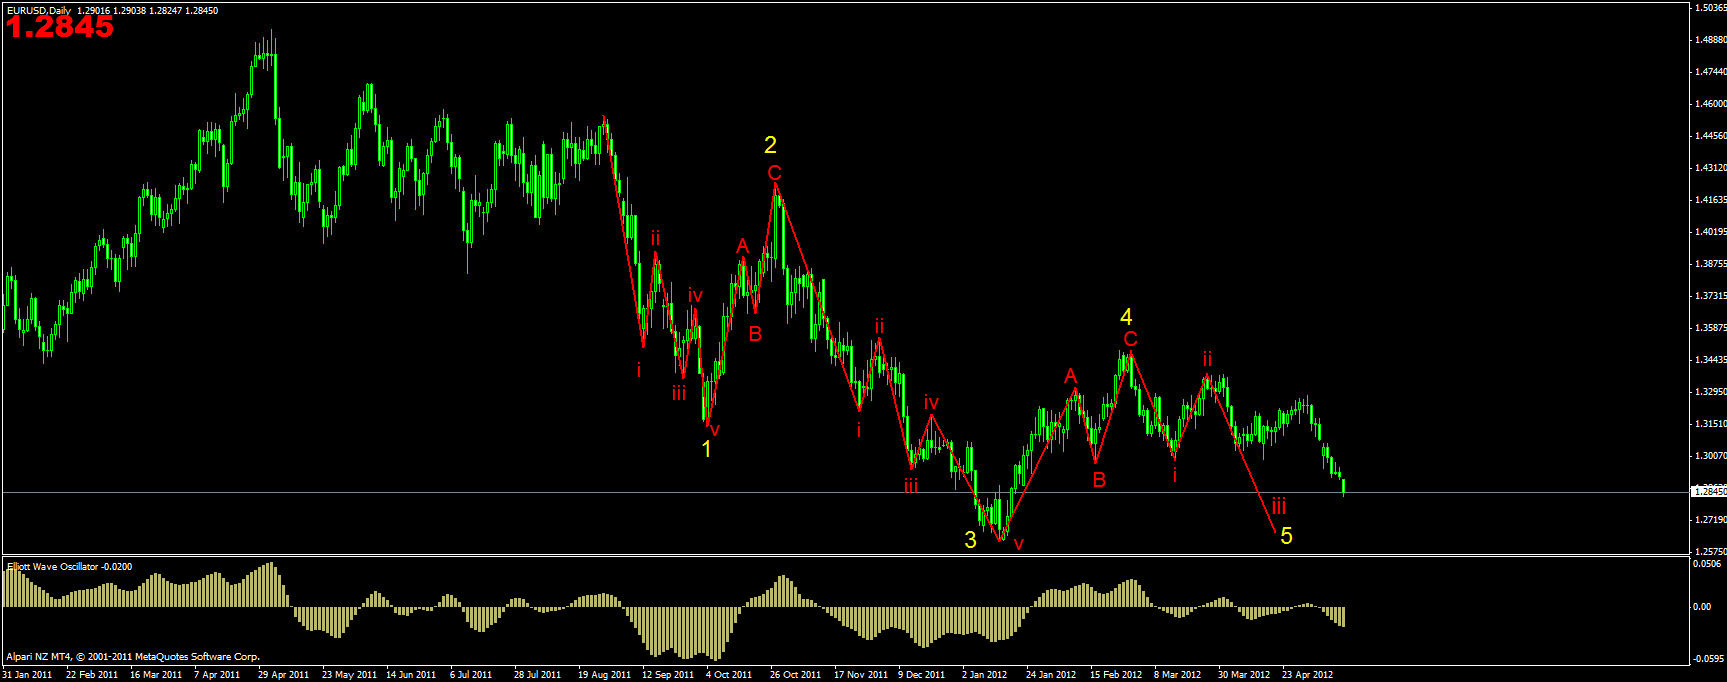
Task: Click the 19 Aug 2011 date label
Action: 604,675
